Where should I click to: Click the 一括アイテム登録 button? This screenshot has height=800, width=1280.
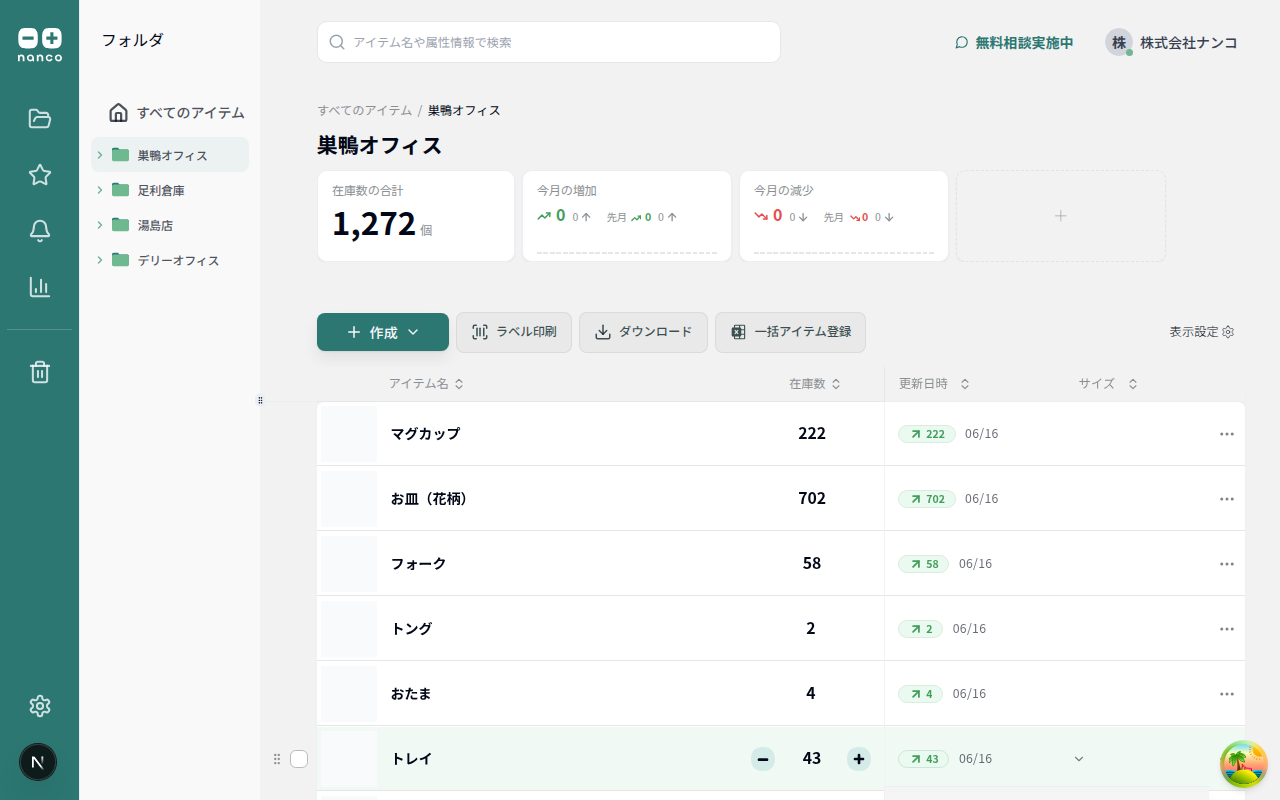[790, 332]
